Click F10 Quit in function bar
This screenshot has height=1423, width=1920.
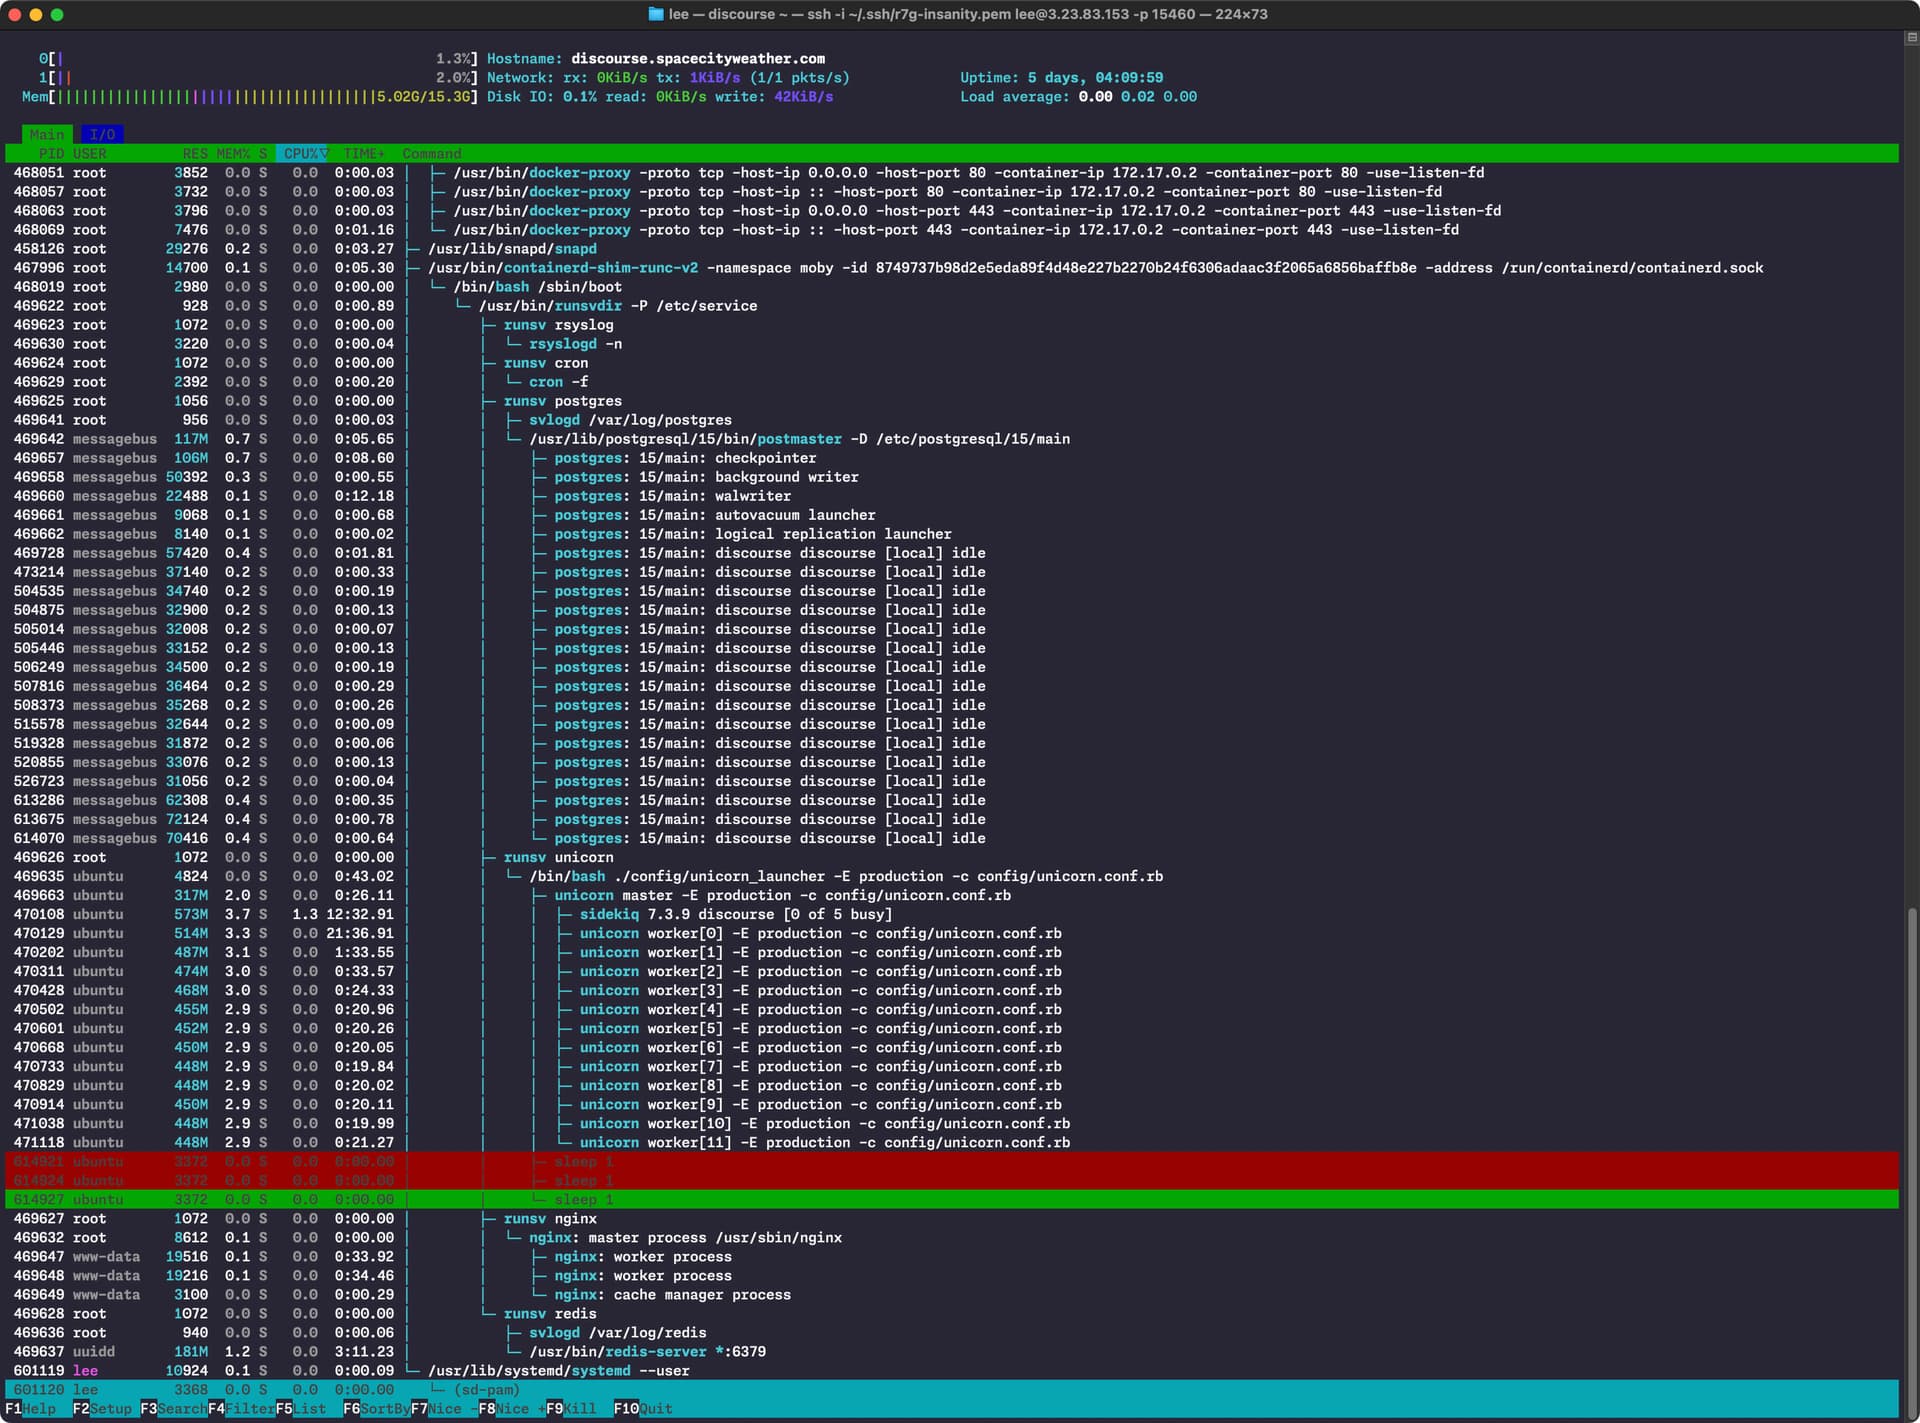click(x=643, y=1408)
